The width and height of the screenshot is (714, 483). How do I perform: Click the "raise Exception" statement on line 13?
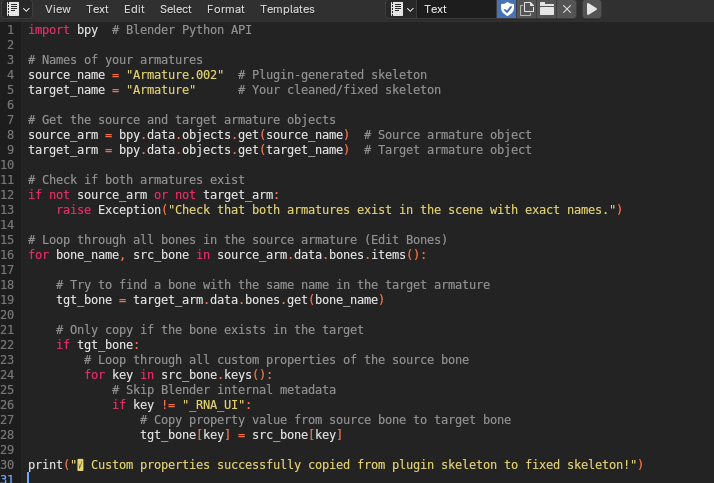click(339, 210)
